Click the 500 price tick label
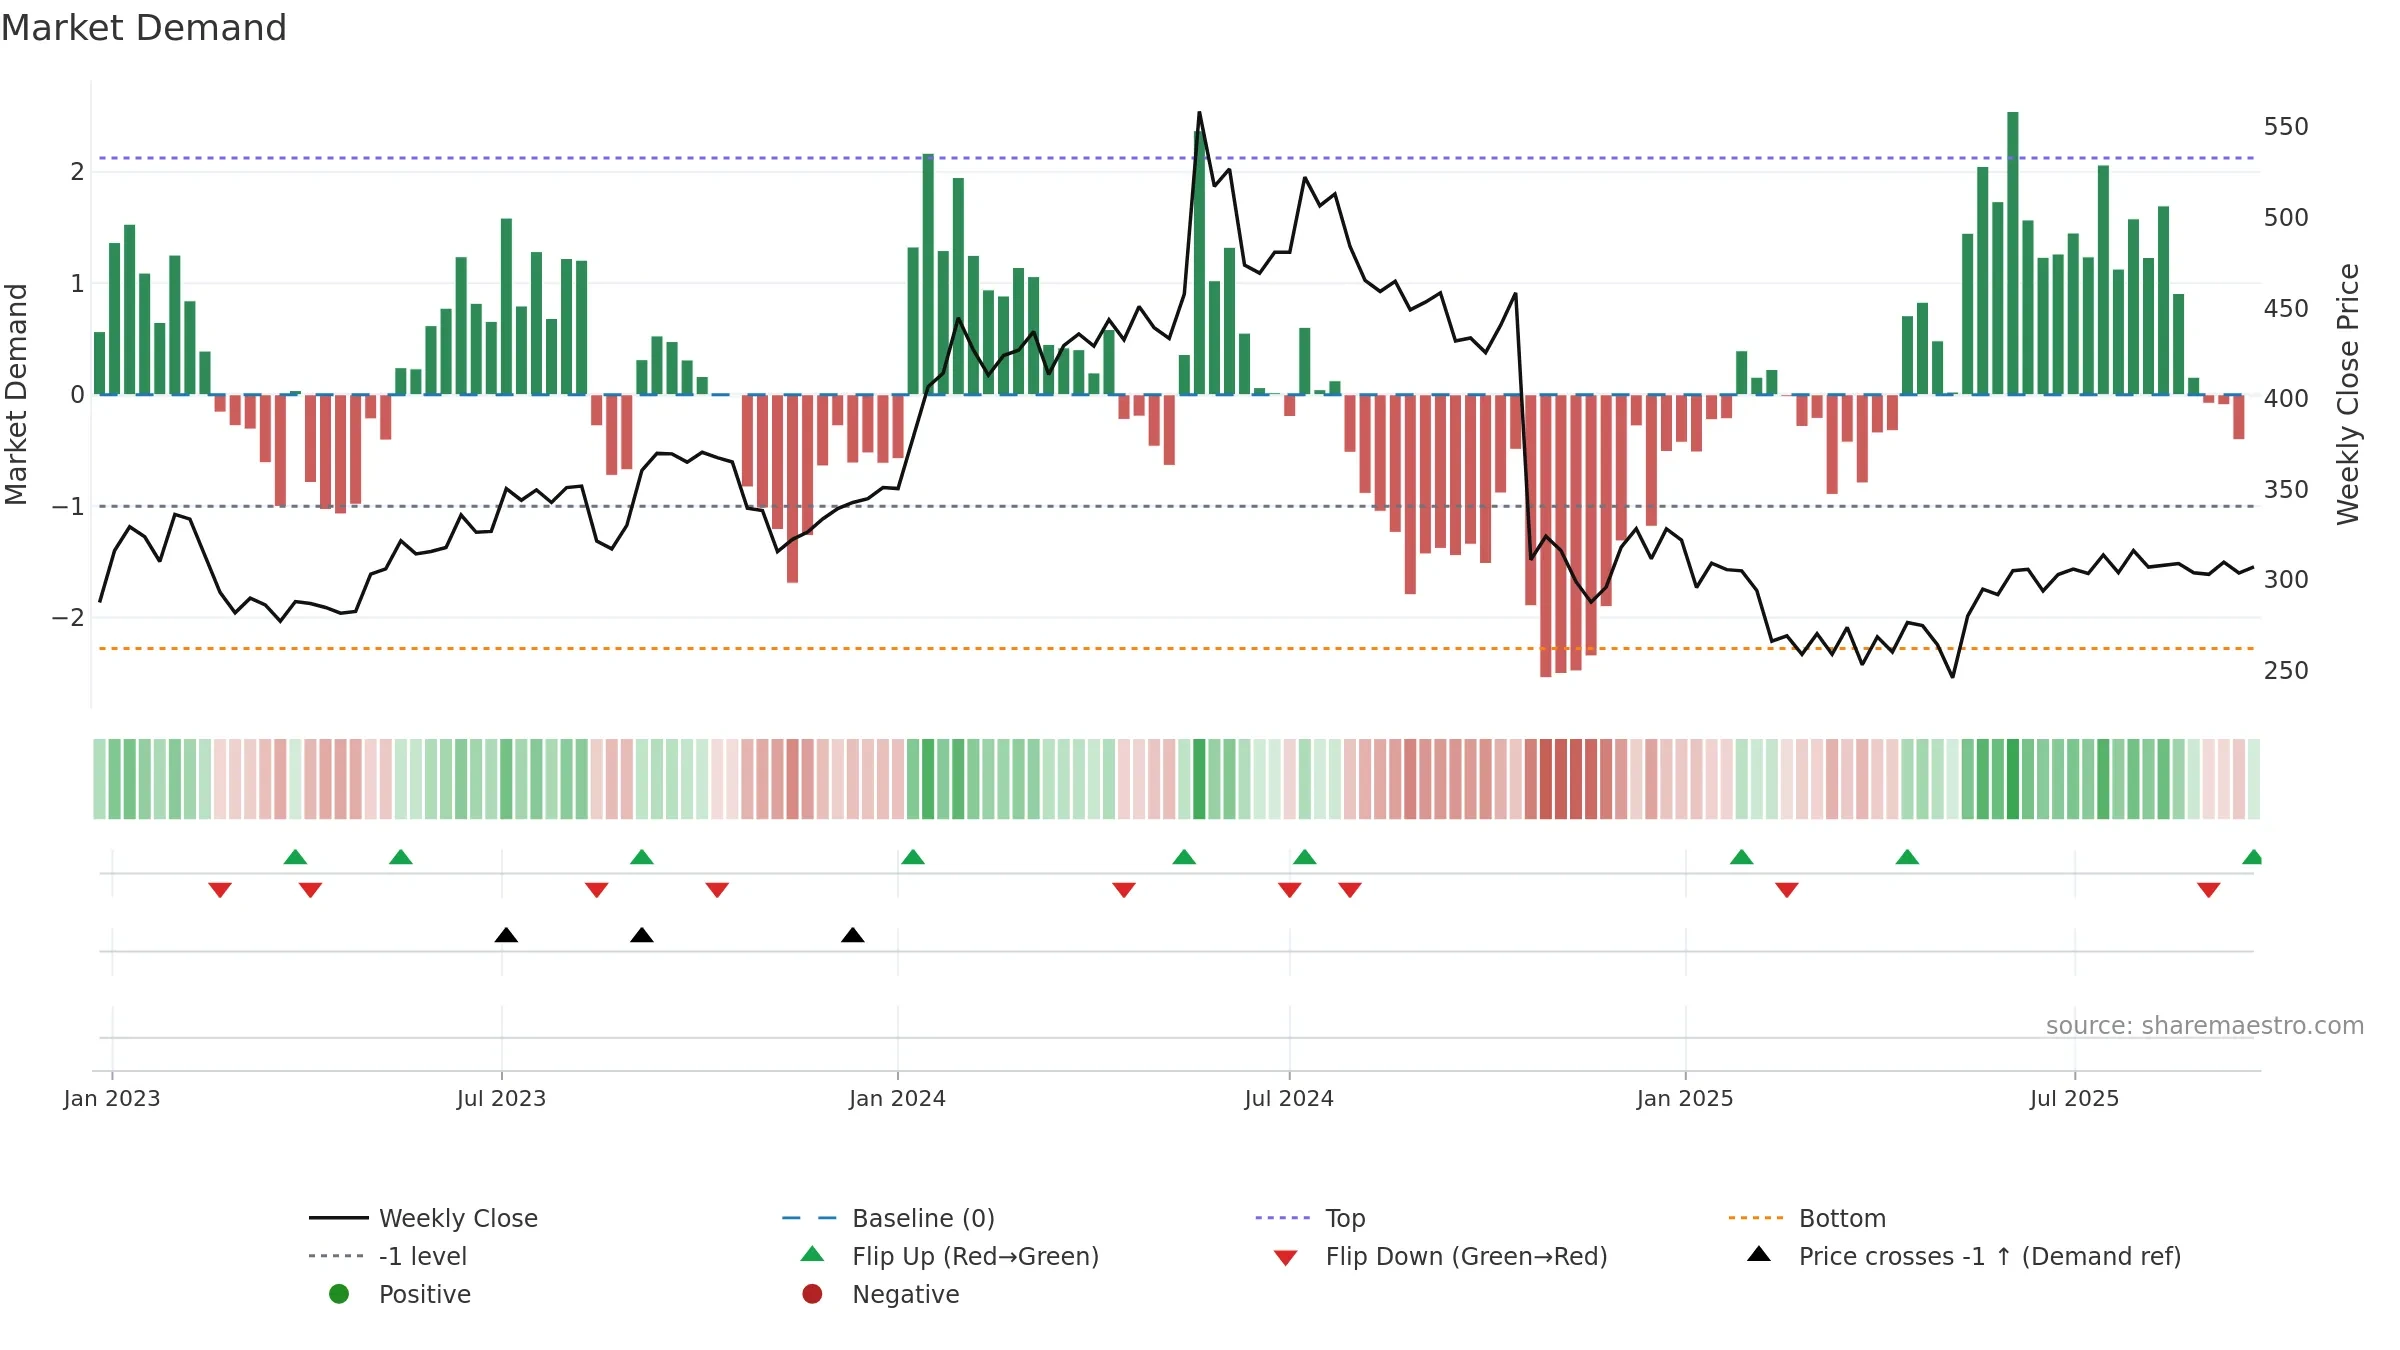Viewport: 2400px width, 1350px height. 2286,218
